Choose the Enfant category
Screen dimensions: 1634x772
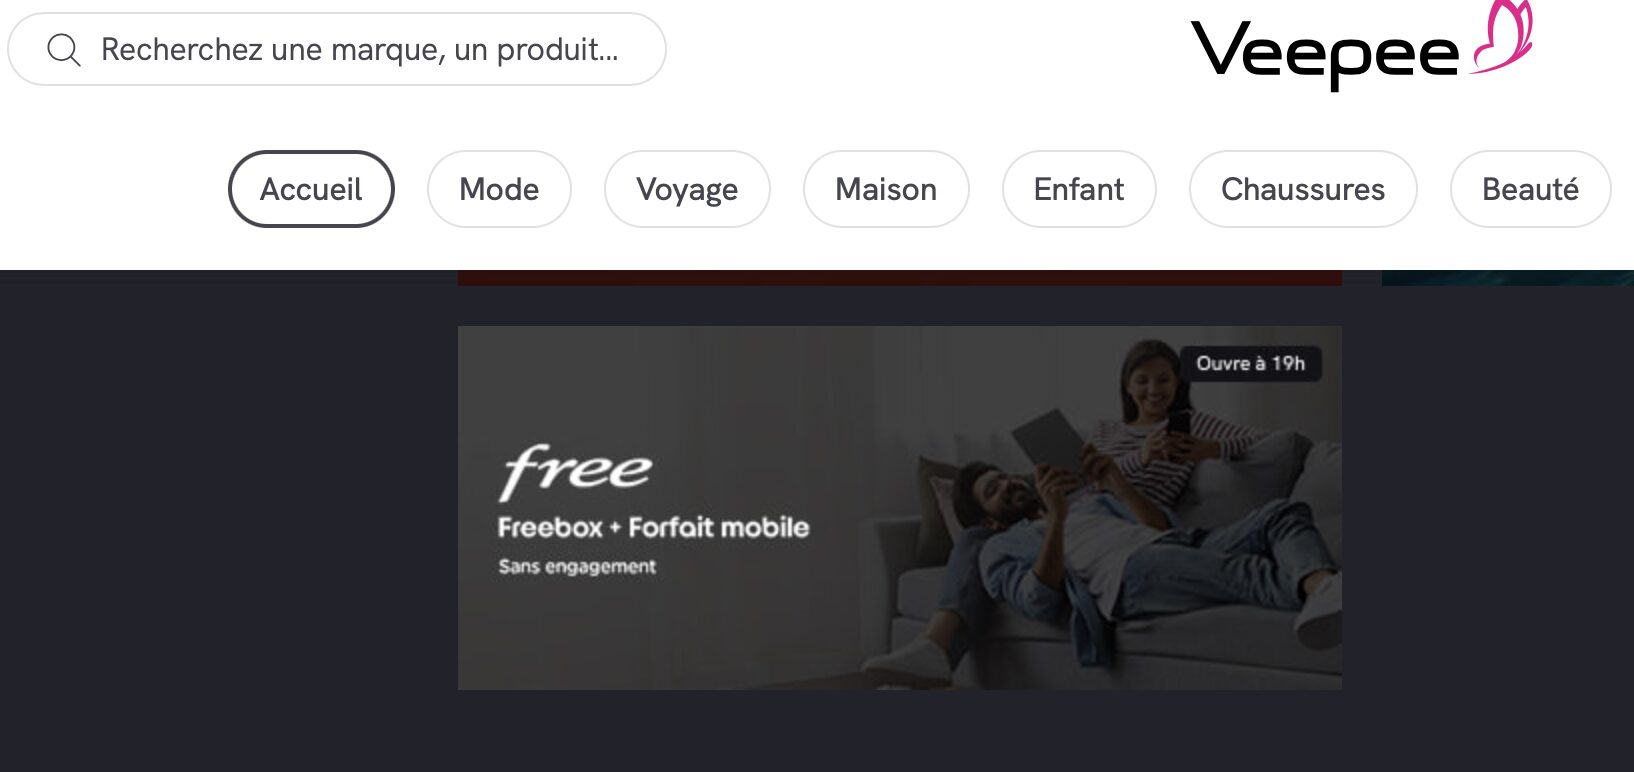[x=1079, y=189]
